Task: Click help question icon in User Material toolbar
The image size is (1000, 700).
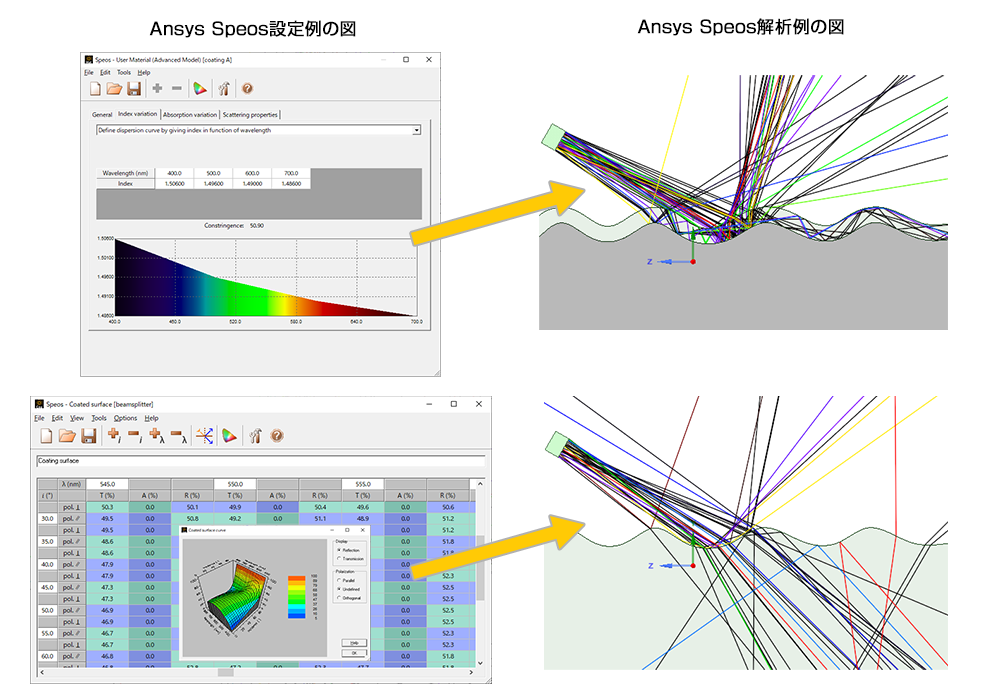Action: (x=247, y=89)
